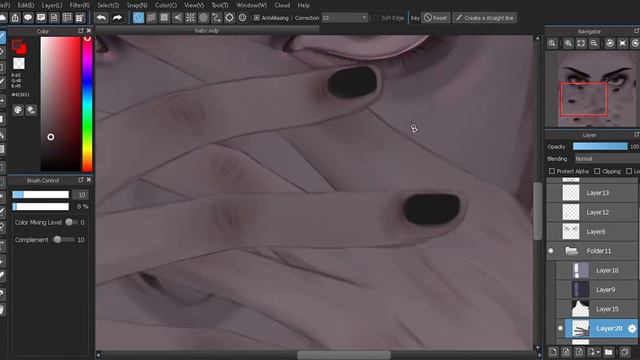Hide Layer20 using its visibility dot
The height and width of the screenshot is (360, 640).
(x=560, y=328)
